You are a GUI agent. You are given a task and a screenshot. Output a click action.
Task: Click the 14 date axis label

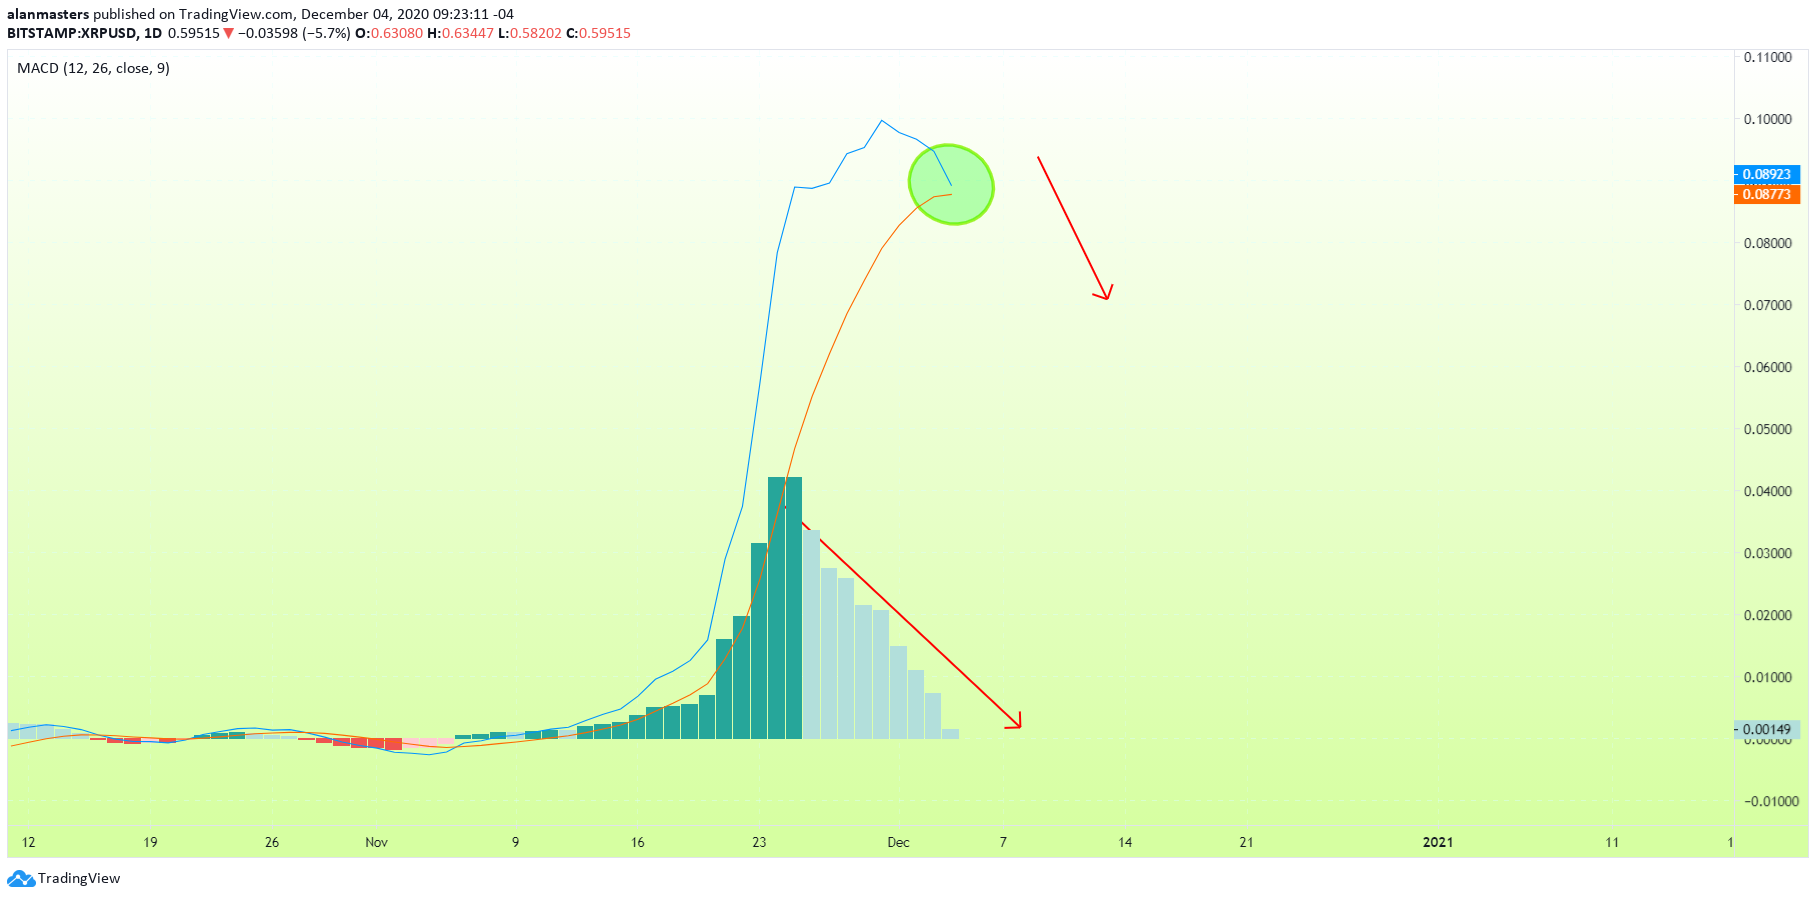(x=1125, y=842)
